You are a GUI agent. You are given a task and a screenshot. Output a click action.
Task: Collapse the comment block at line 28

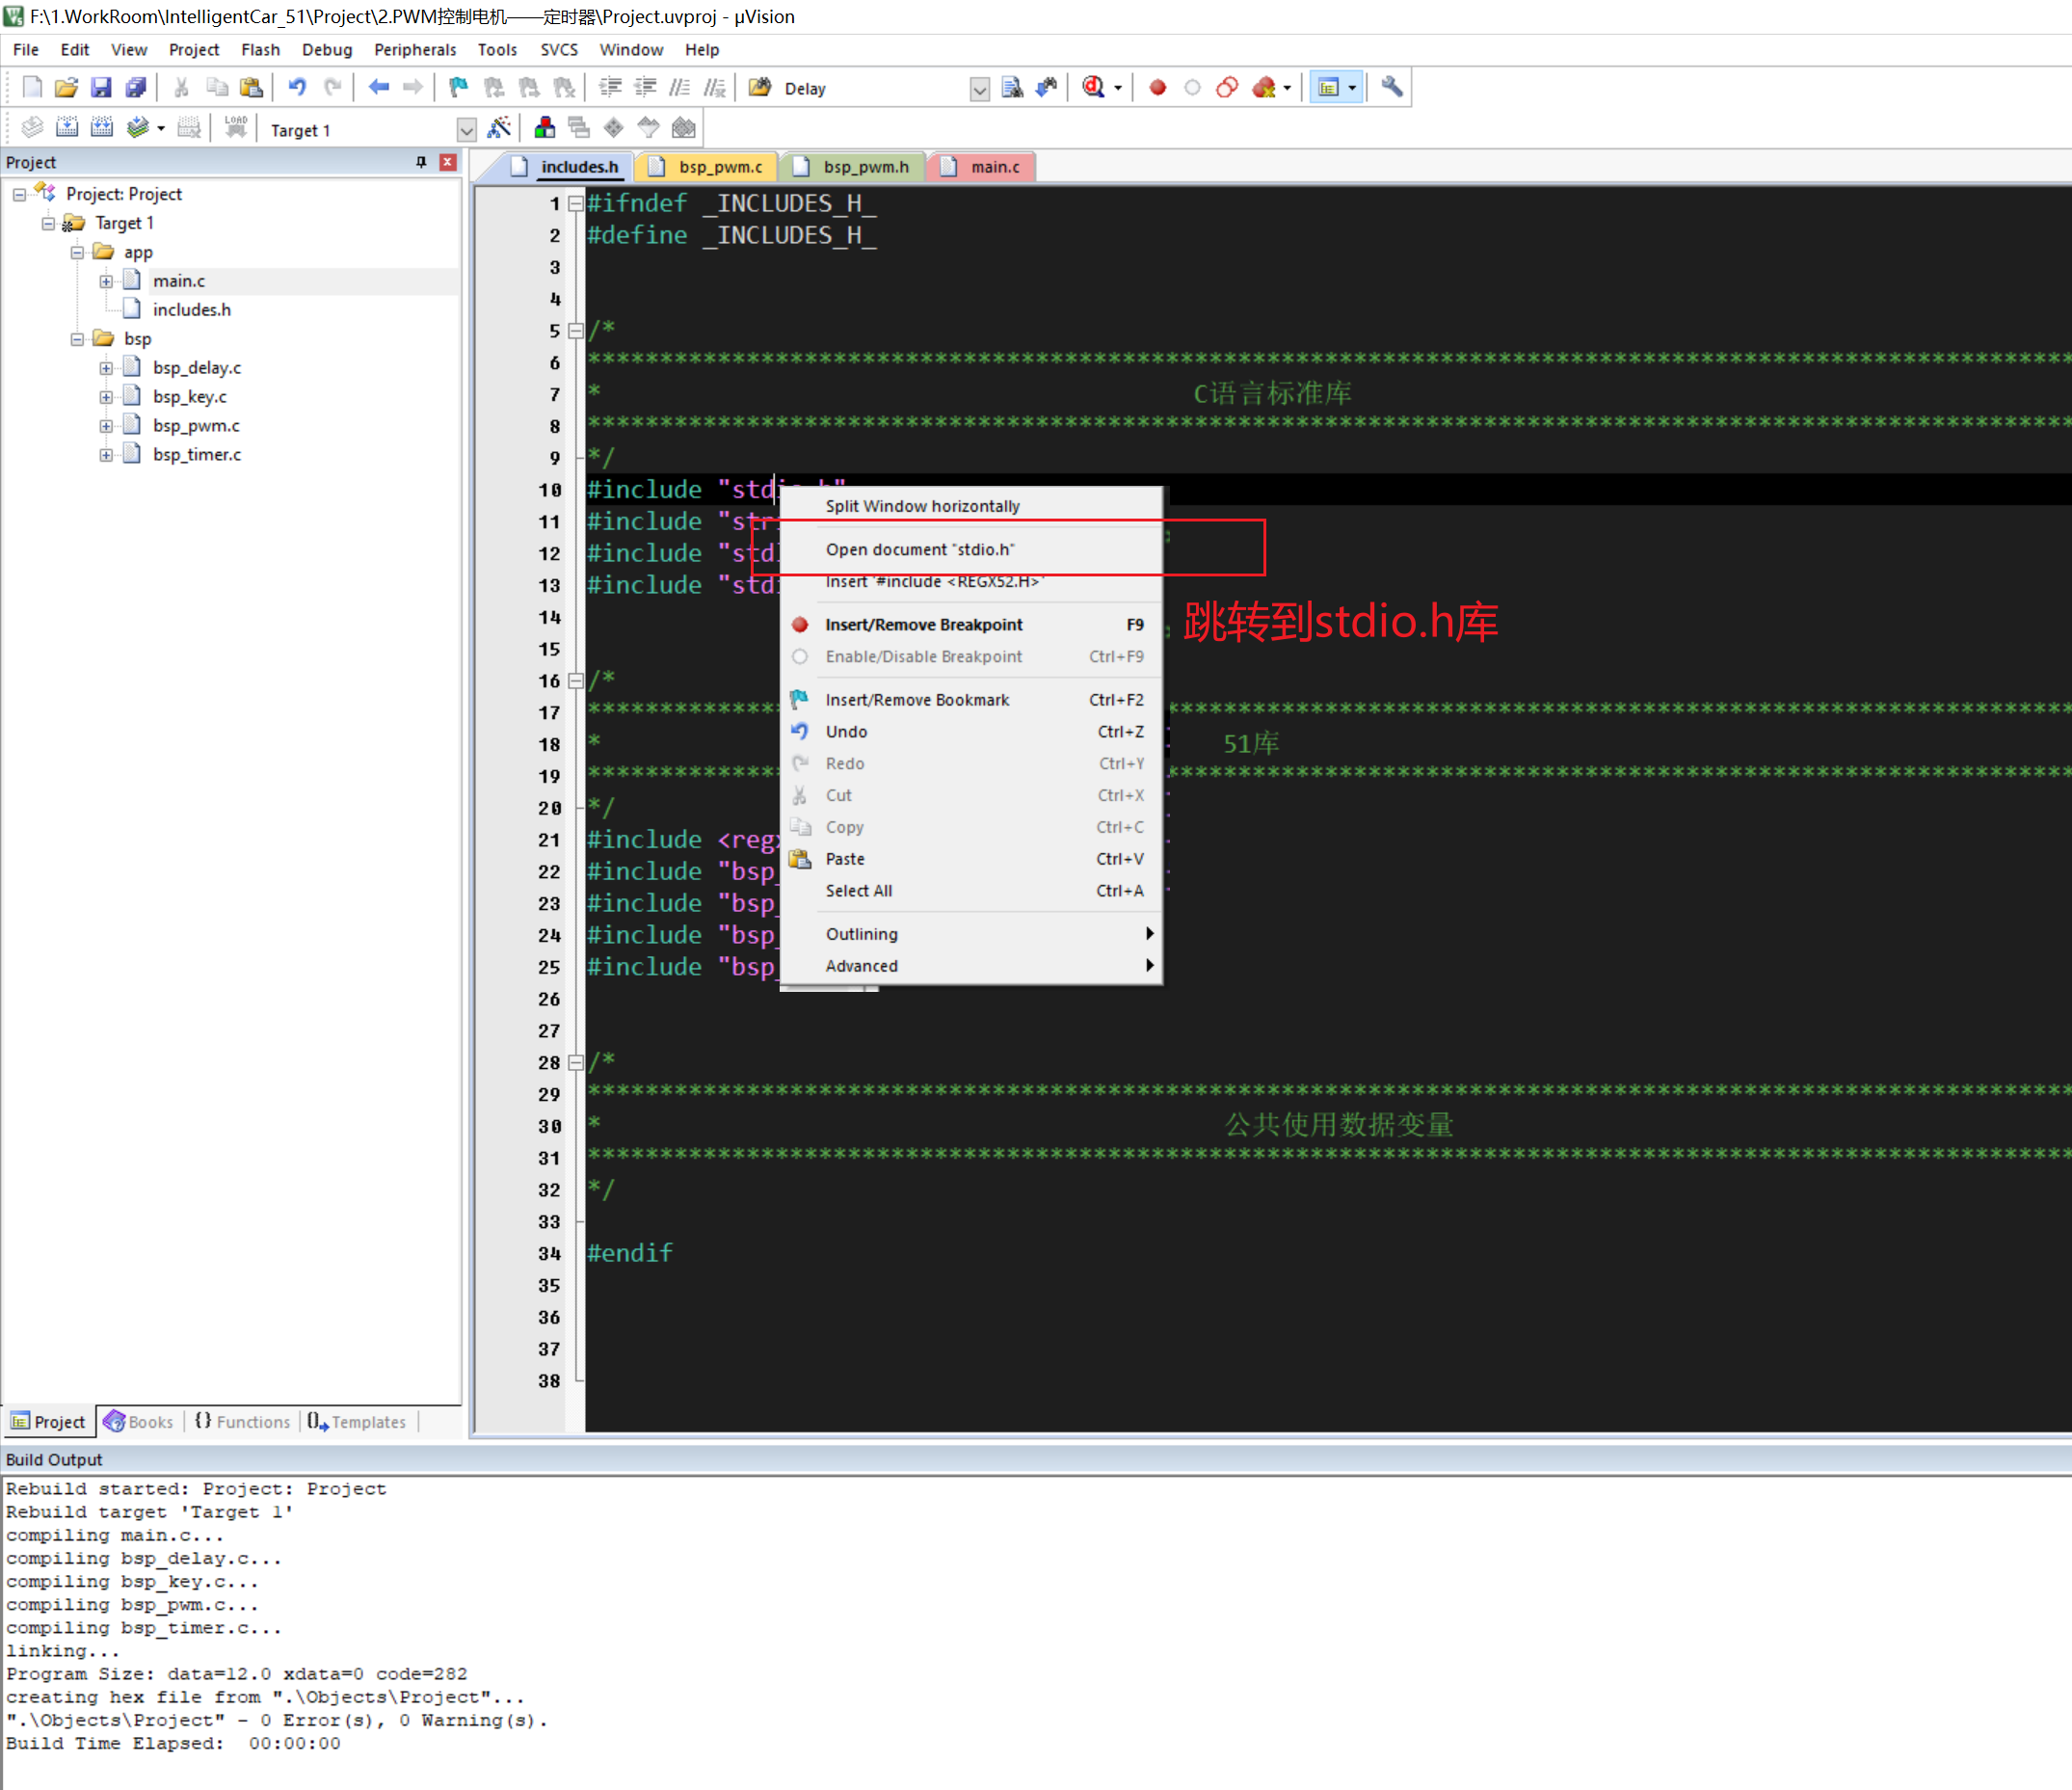click(575, 1063)
